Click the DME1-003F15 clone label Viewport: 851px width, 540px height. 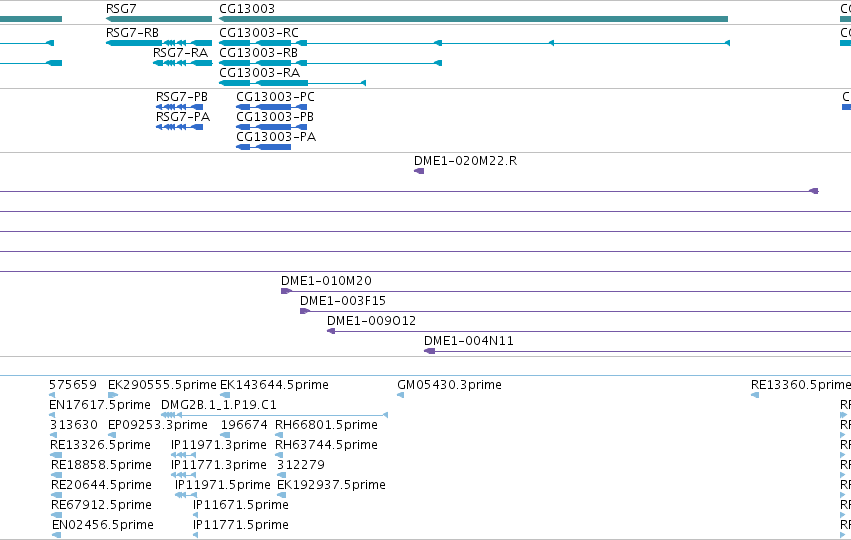tap(343, 301)
